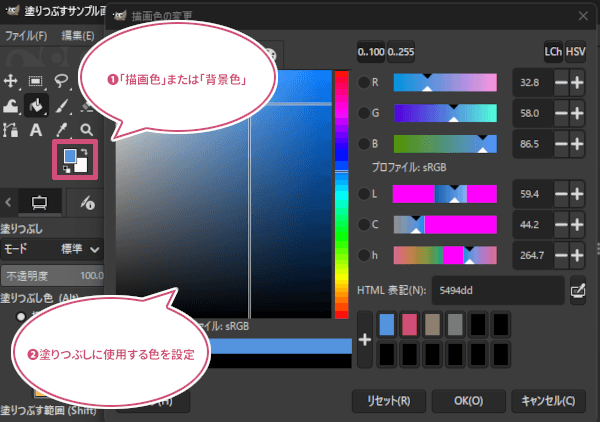Select the Warp Transform tool icon
Screen dimensions: 600x422
click(x=10, y=106)
